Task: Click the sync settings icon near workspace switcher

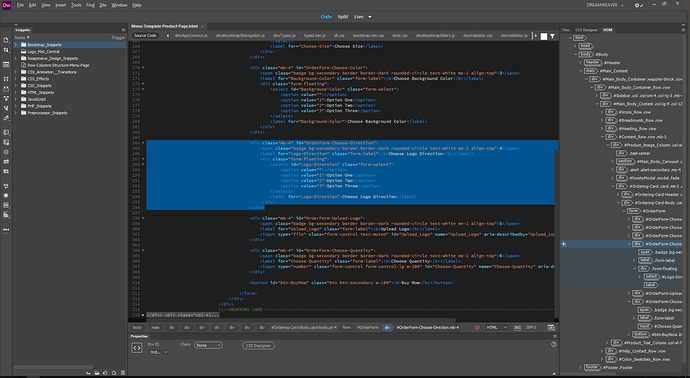Action: tap(638, 5)
